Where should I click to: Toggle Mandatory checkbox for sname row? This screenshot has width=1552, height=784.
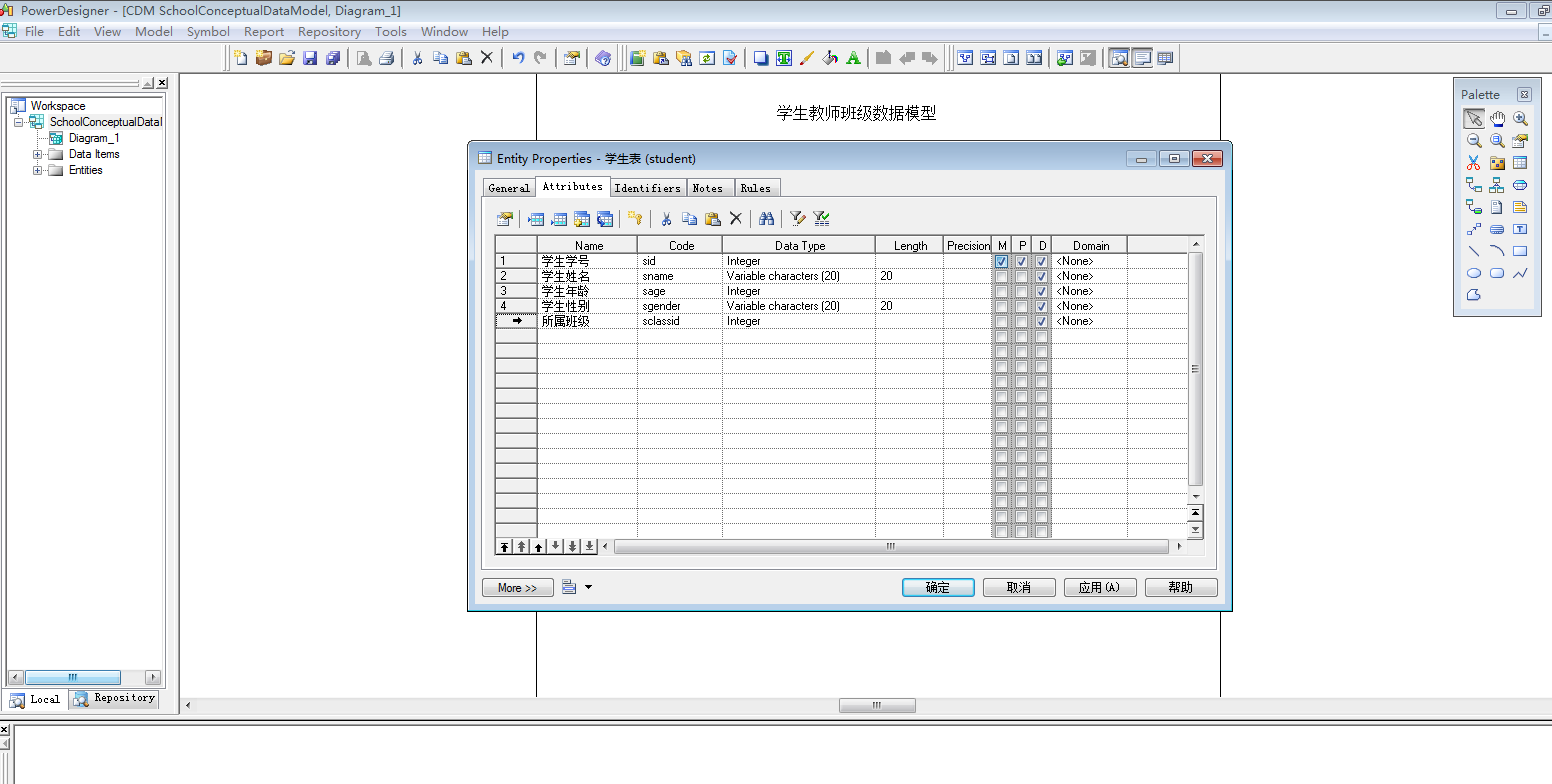pyautogui.click(x=1001, y=276)
